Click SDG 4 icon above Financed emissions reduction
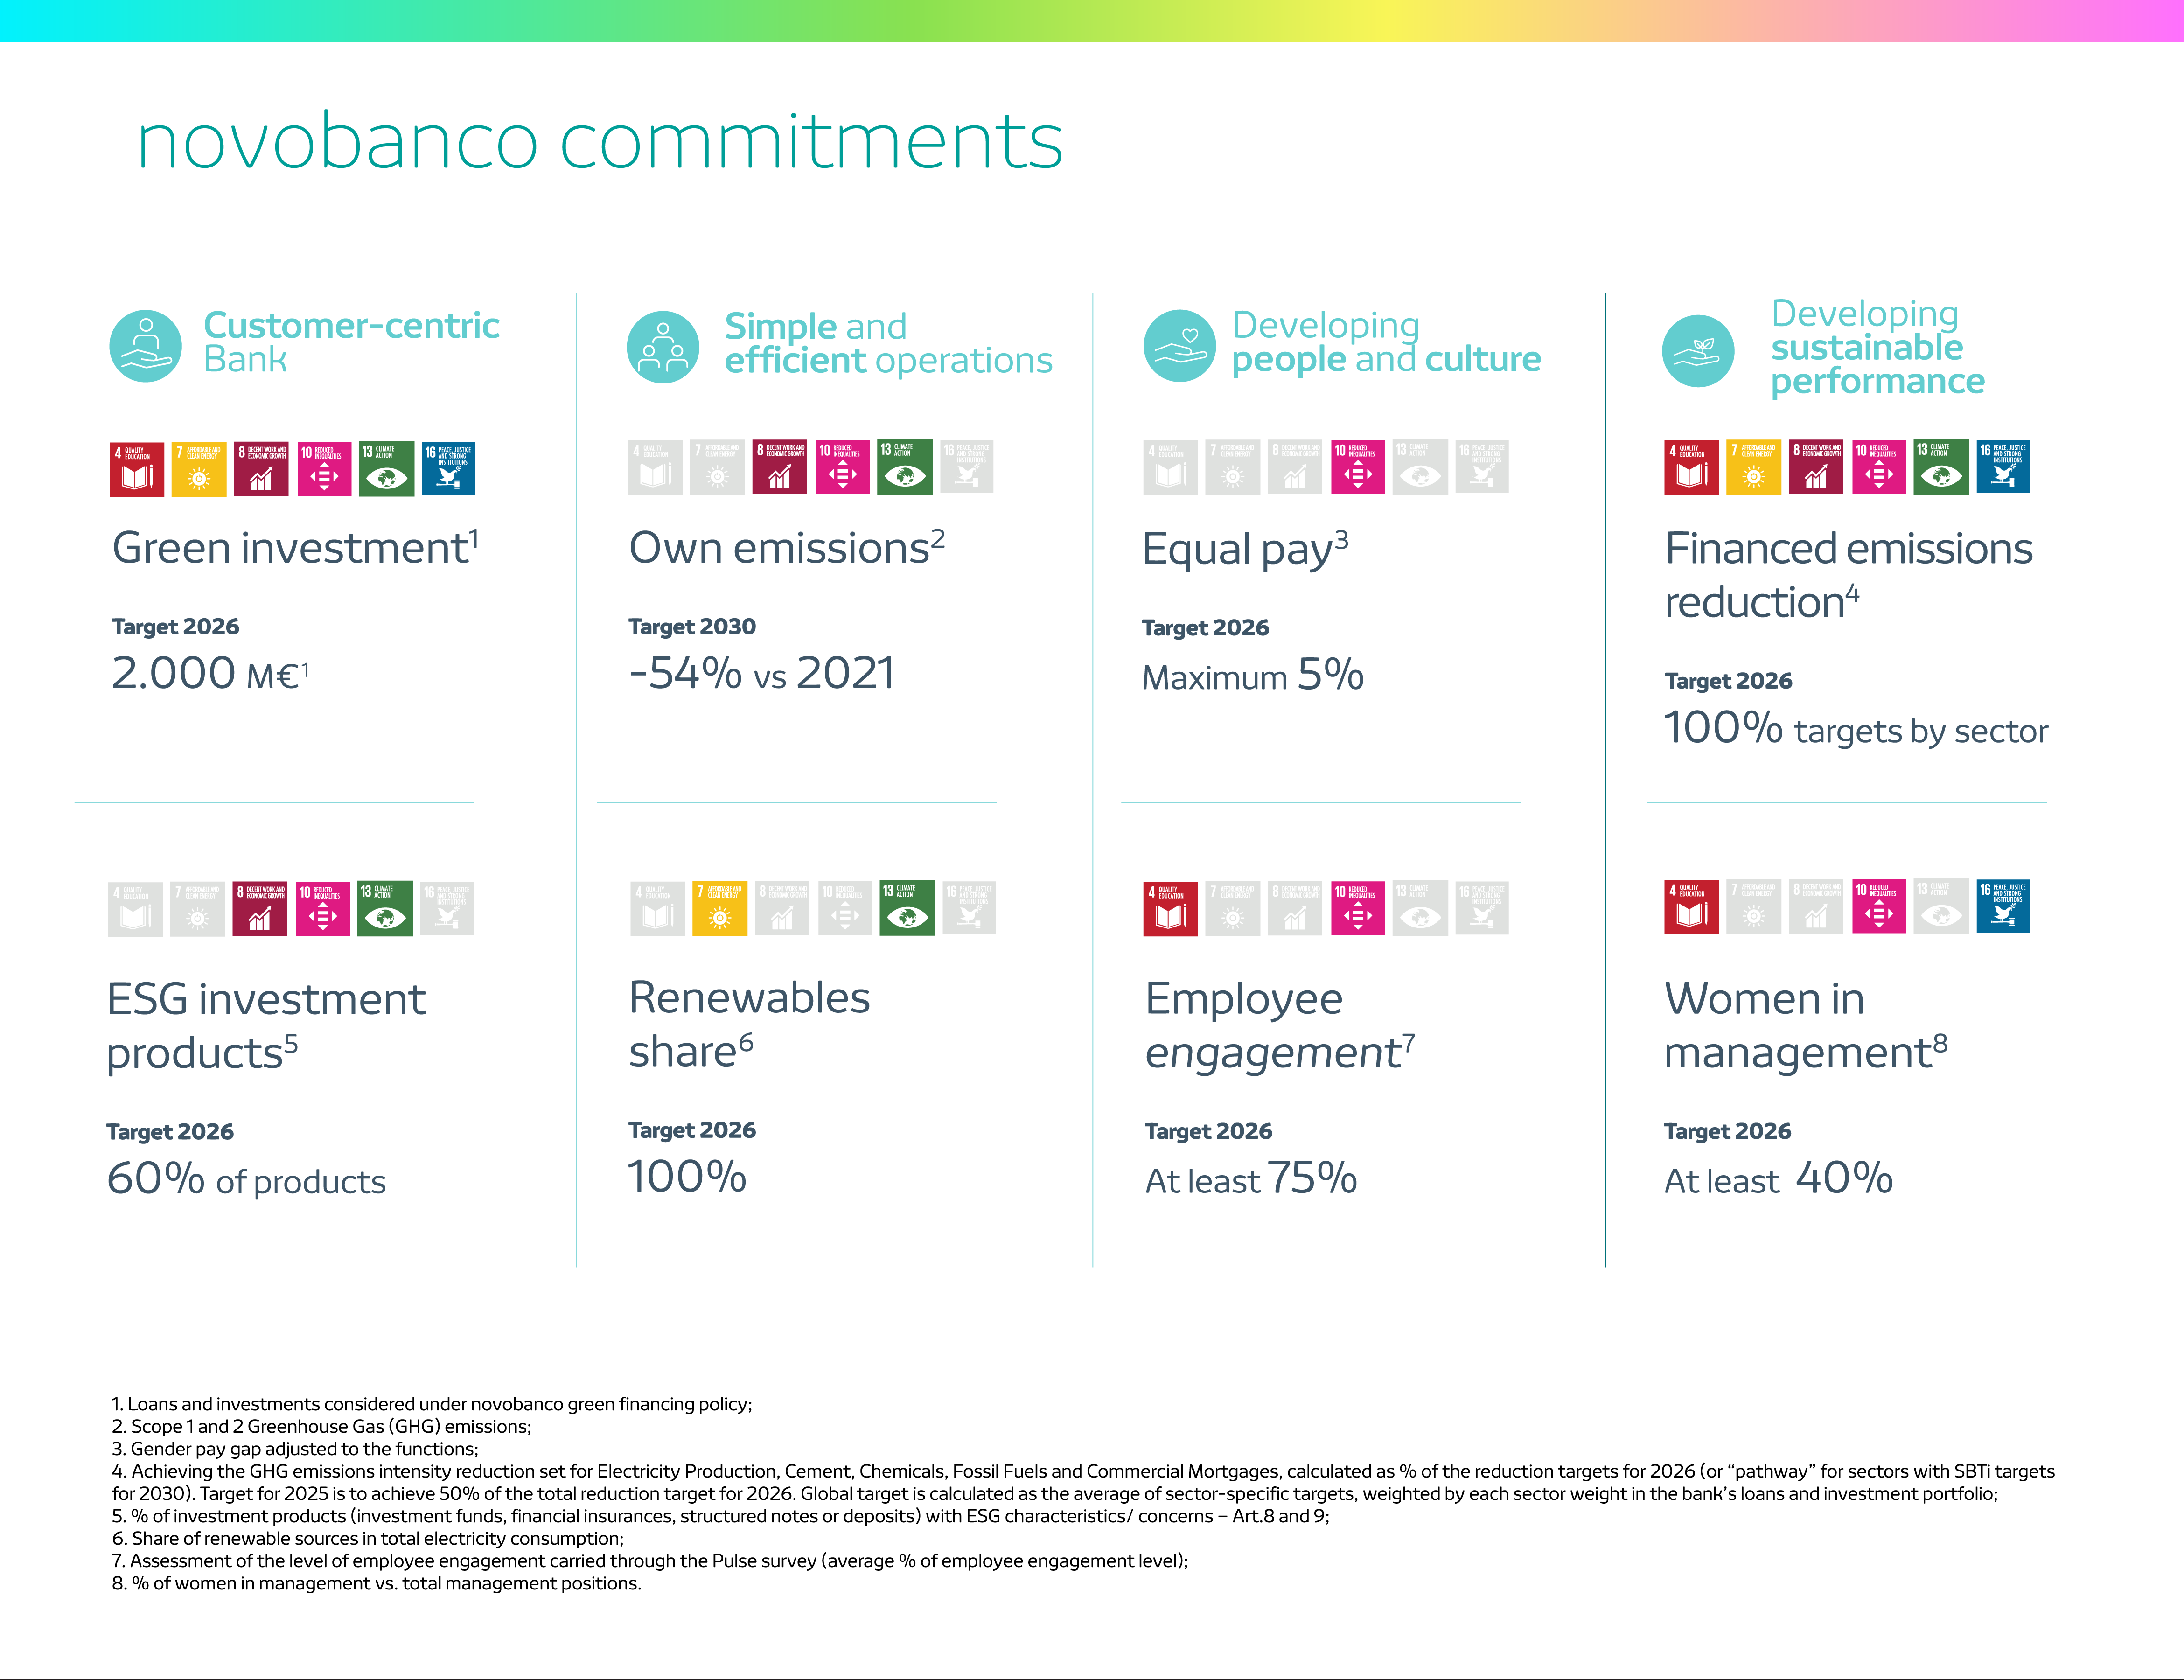The image size is (2184, 1680). [x=1692, y=467]
